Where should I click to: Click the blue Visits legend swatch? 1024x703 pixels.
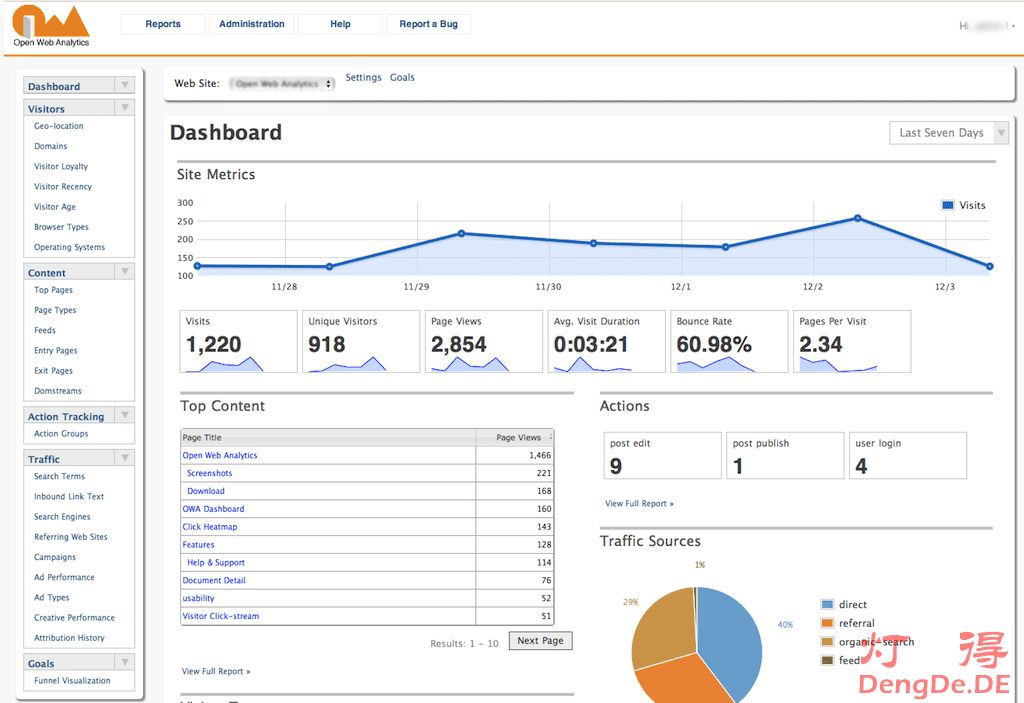tap(947, 205)
